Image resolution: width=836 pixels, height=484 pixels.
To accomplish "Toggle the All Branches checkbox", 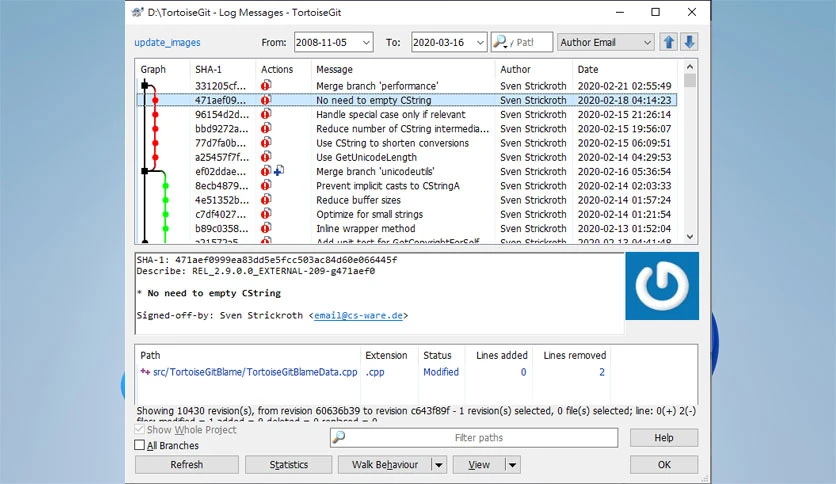I will (x=140, y=445).
